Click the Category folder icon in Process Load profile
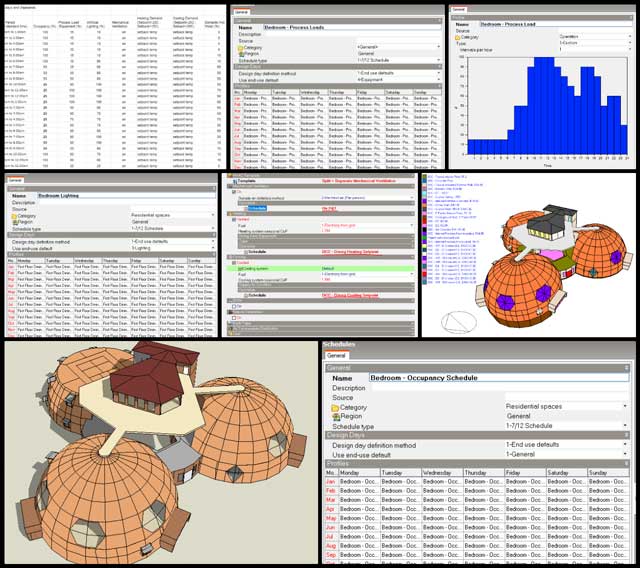The image size is (640, 568). point(458,36)
